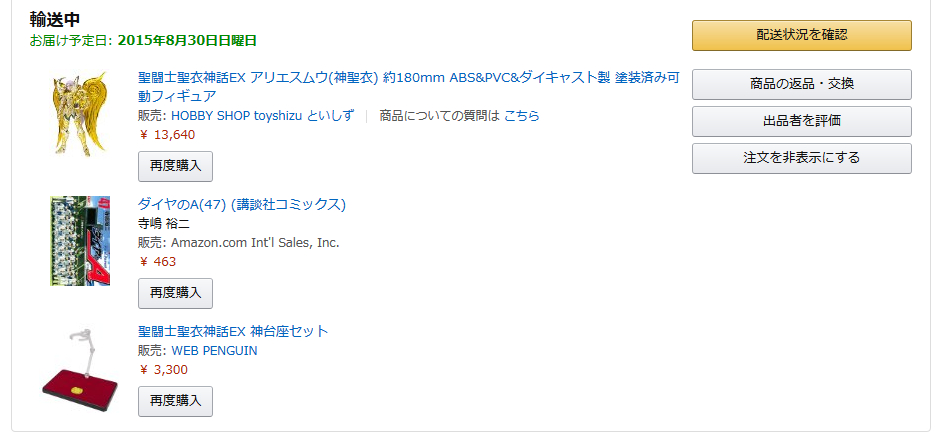Click the こちら product question link
This screenshot has width=936, height=433.
[521, 116]
